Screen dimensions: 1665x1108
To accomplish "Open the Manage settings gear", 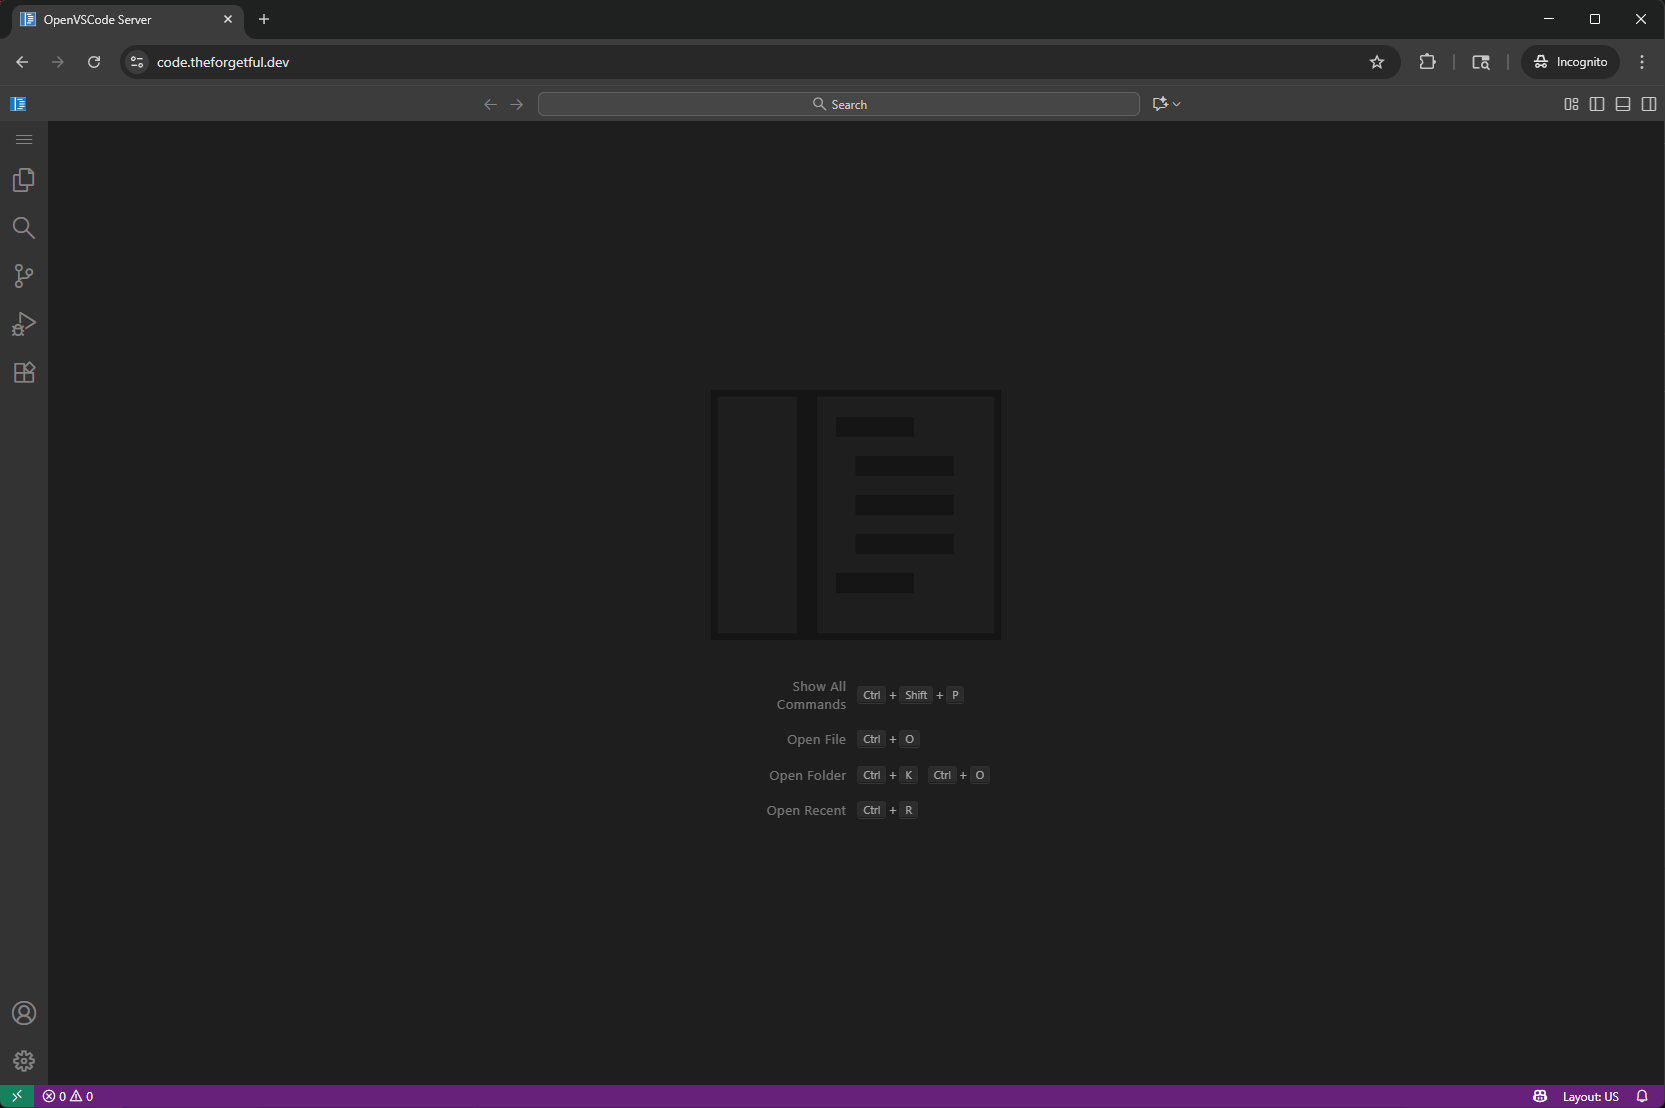I will pyautogui.click(x=24, y=1061).
